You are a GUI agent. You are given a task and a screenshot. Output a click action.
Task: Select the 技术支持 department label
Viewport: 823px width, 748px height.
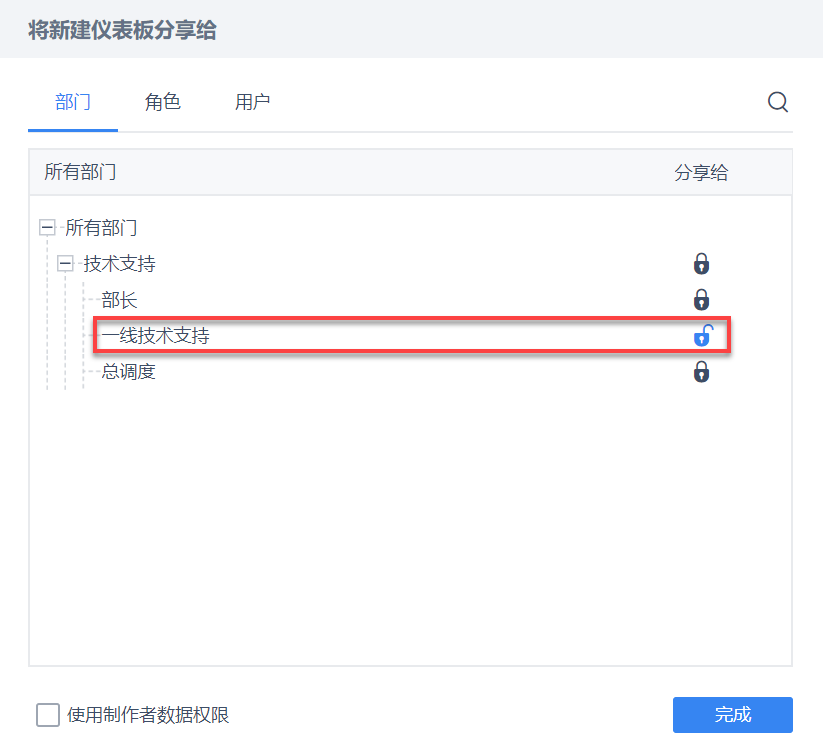tap(119, 264)
